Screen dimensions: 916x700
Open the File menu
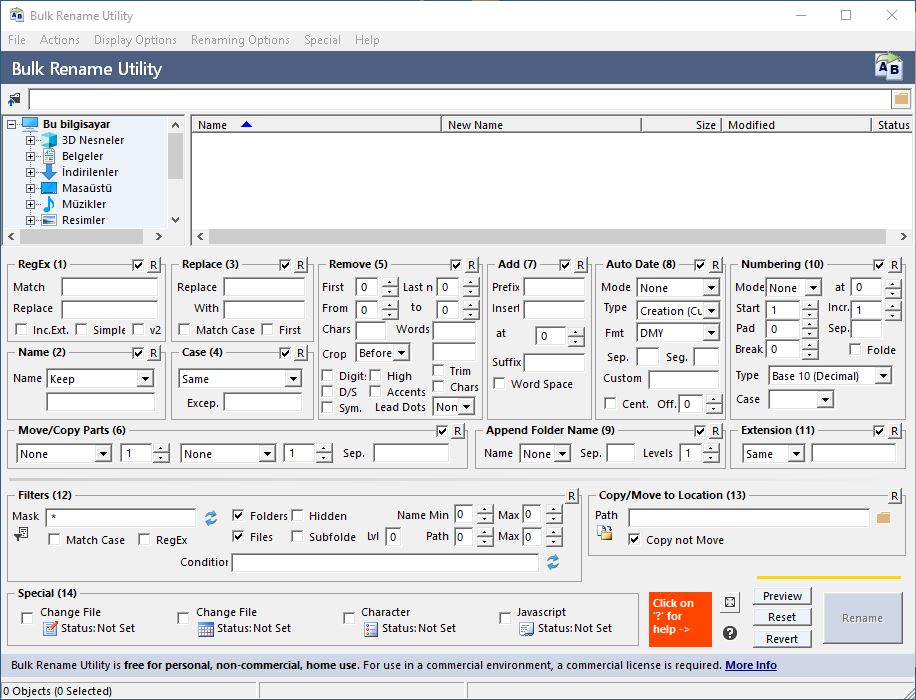click(x=17, y=40)
